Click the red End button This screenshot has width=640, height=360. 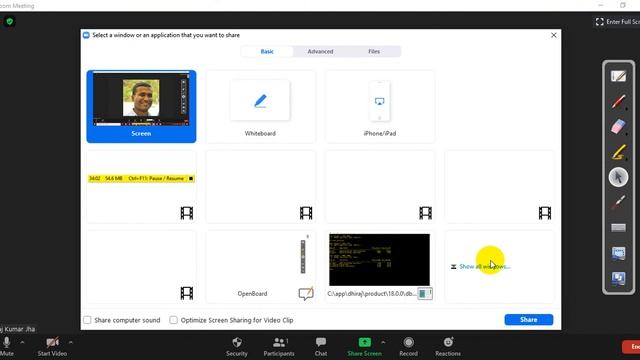point(631,347)
